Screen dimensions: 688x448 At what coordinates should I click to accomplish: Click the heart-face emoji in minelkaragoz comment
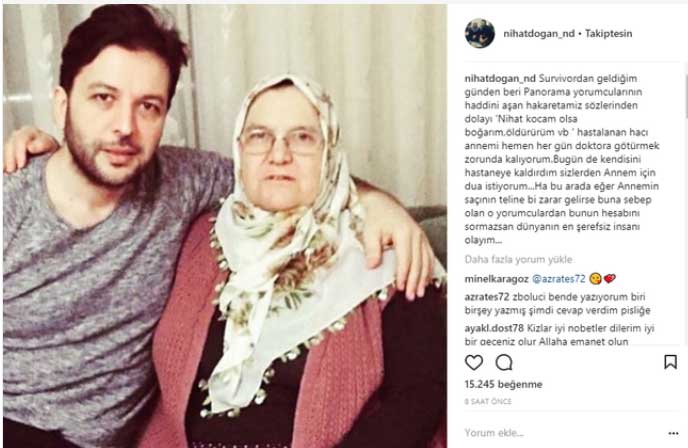pos(595,278)
